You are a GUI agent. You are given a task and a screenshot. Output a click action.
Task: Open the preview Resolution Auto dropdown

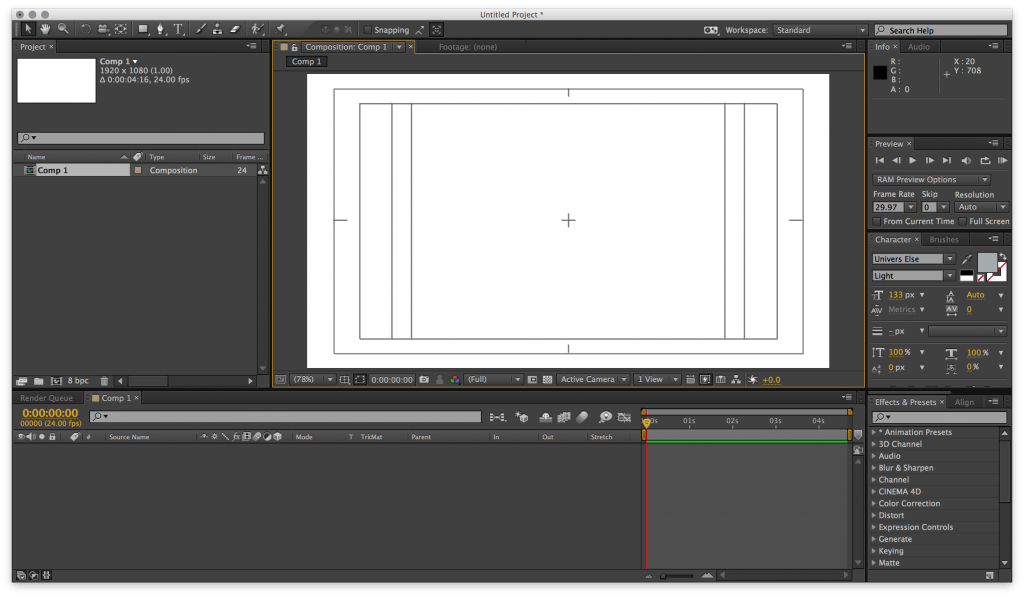pyautogui.click(x=981, y=207)
